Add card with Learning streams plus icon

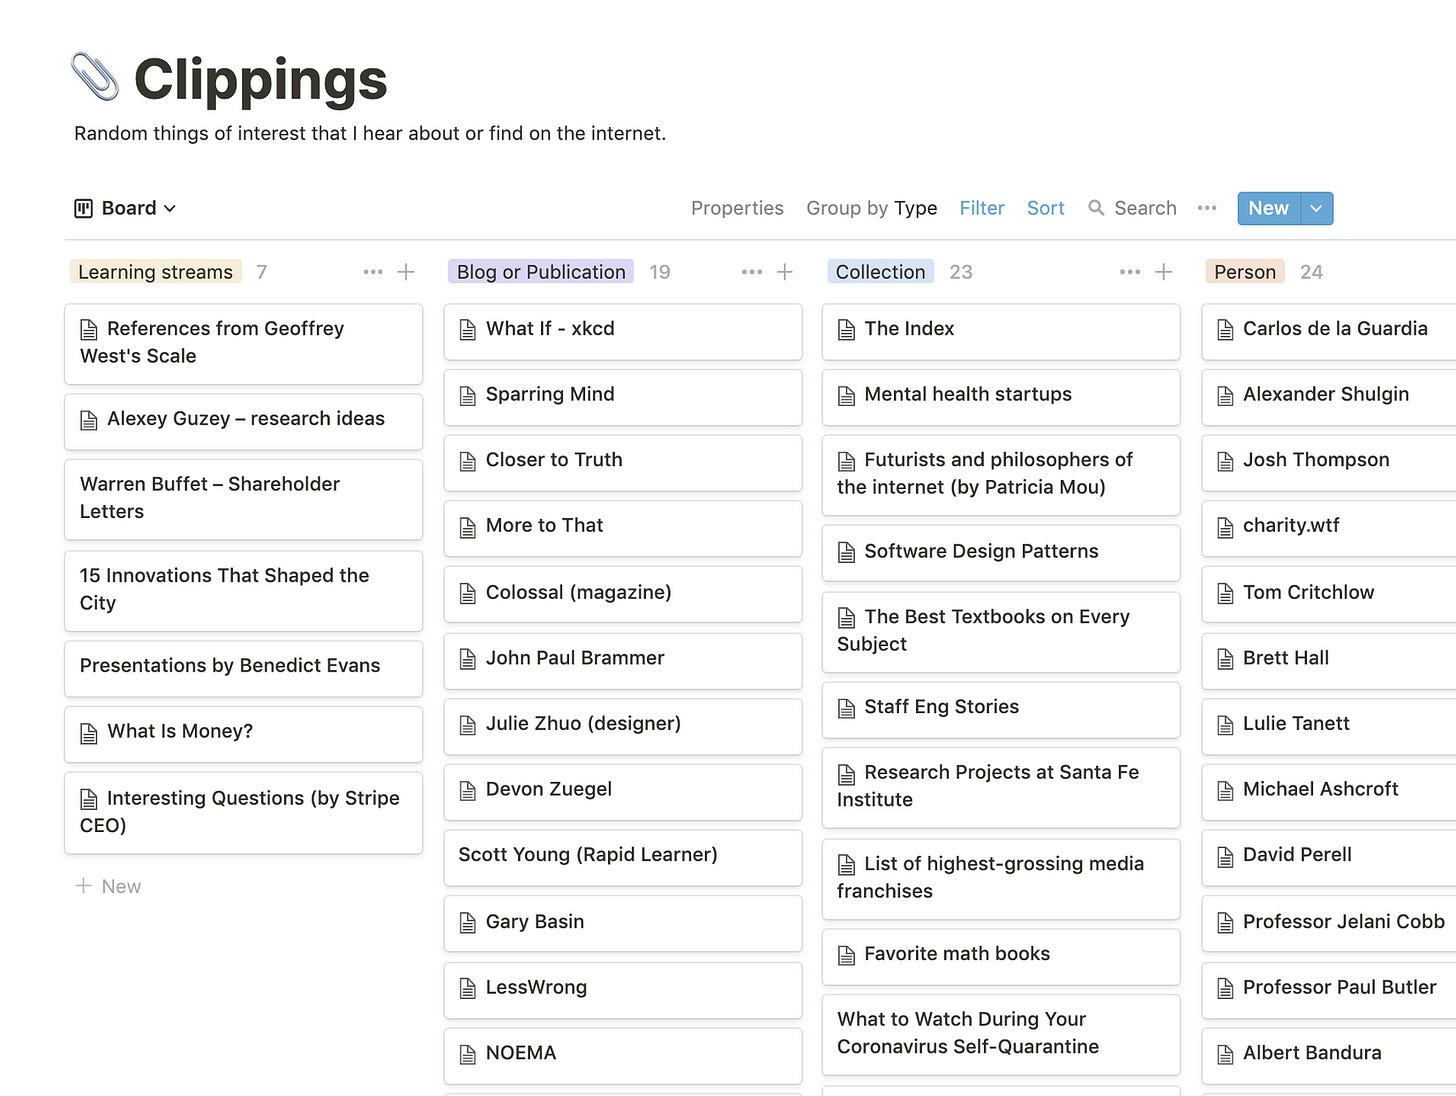[x=406, y=272]
